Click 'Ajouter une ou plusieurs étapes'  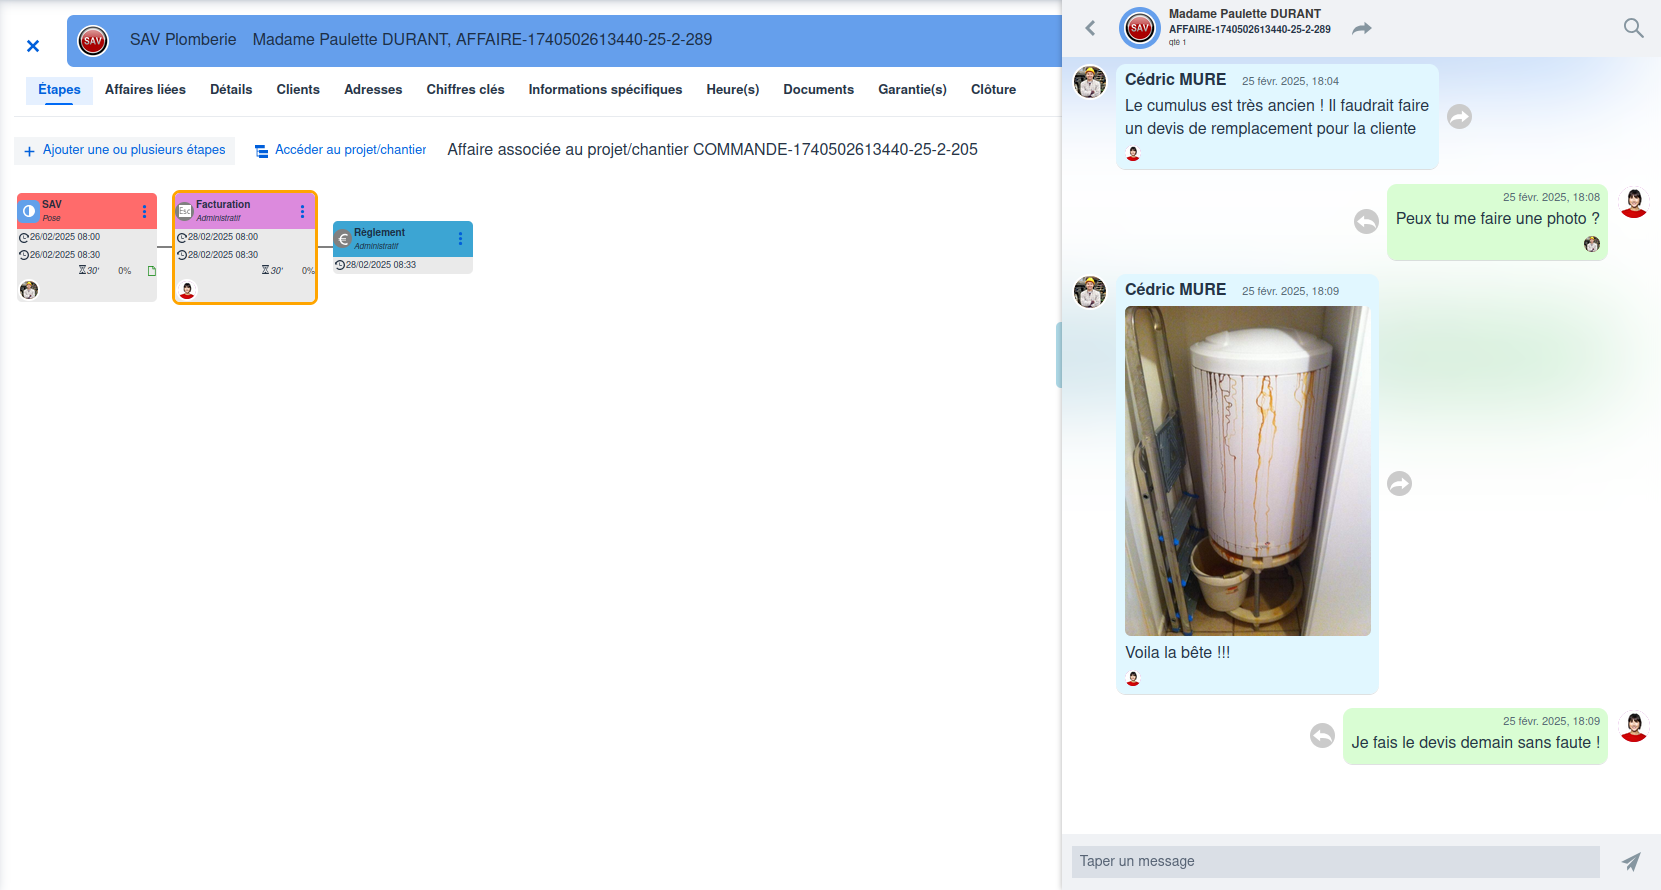(125, 150)
